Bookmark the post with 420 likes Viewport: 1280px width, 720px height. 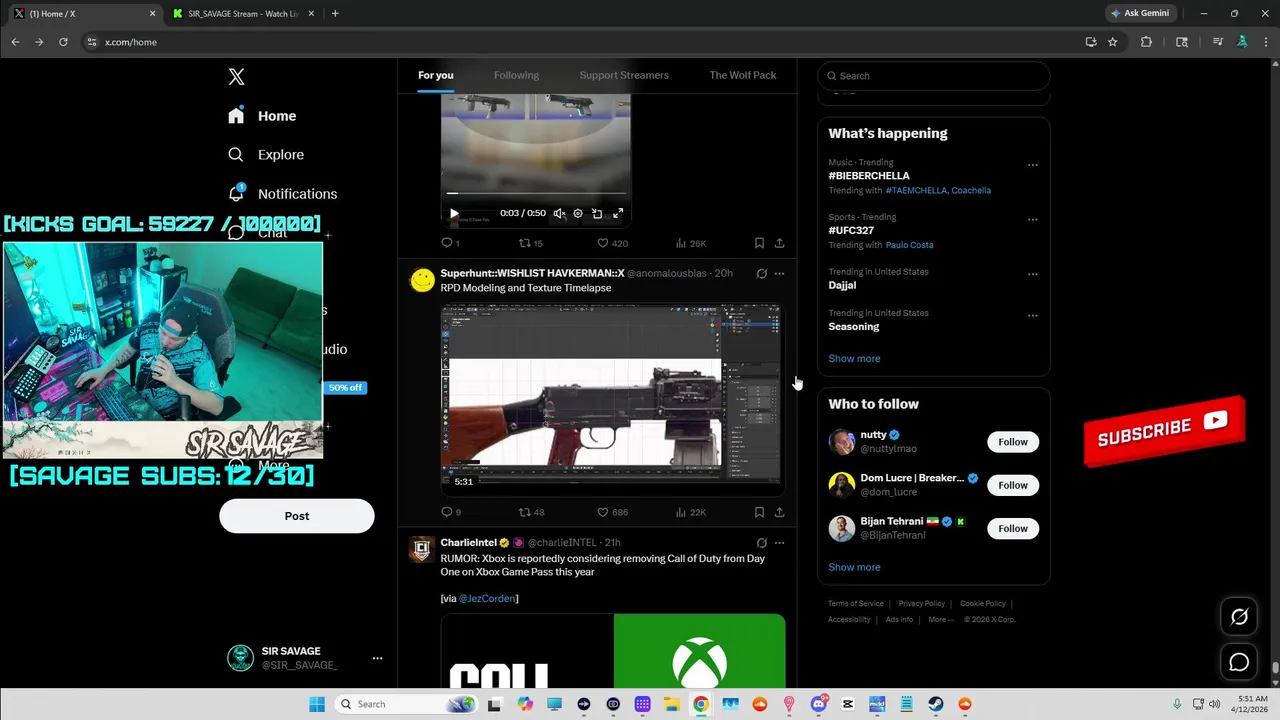point(759,243)
